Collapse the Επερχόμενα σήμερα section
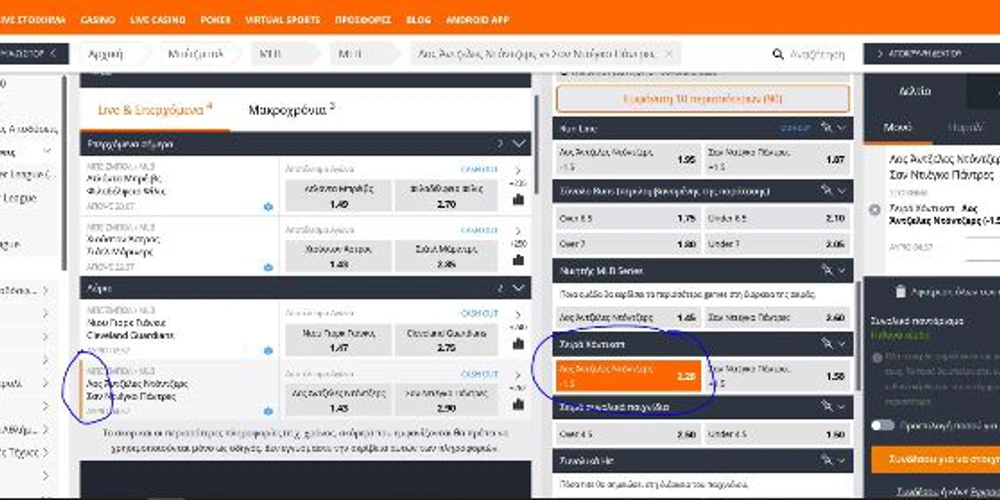The height and width of the screenshot is (500, 1000). (x=519, y=143)
